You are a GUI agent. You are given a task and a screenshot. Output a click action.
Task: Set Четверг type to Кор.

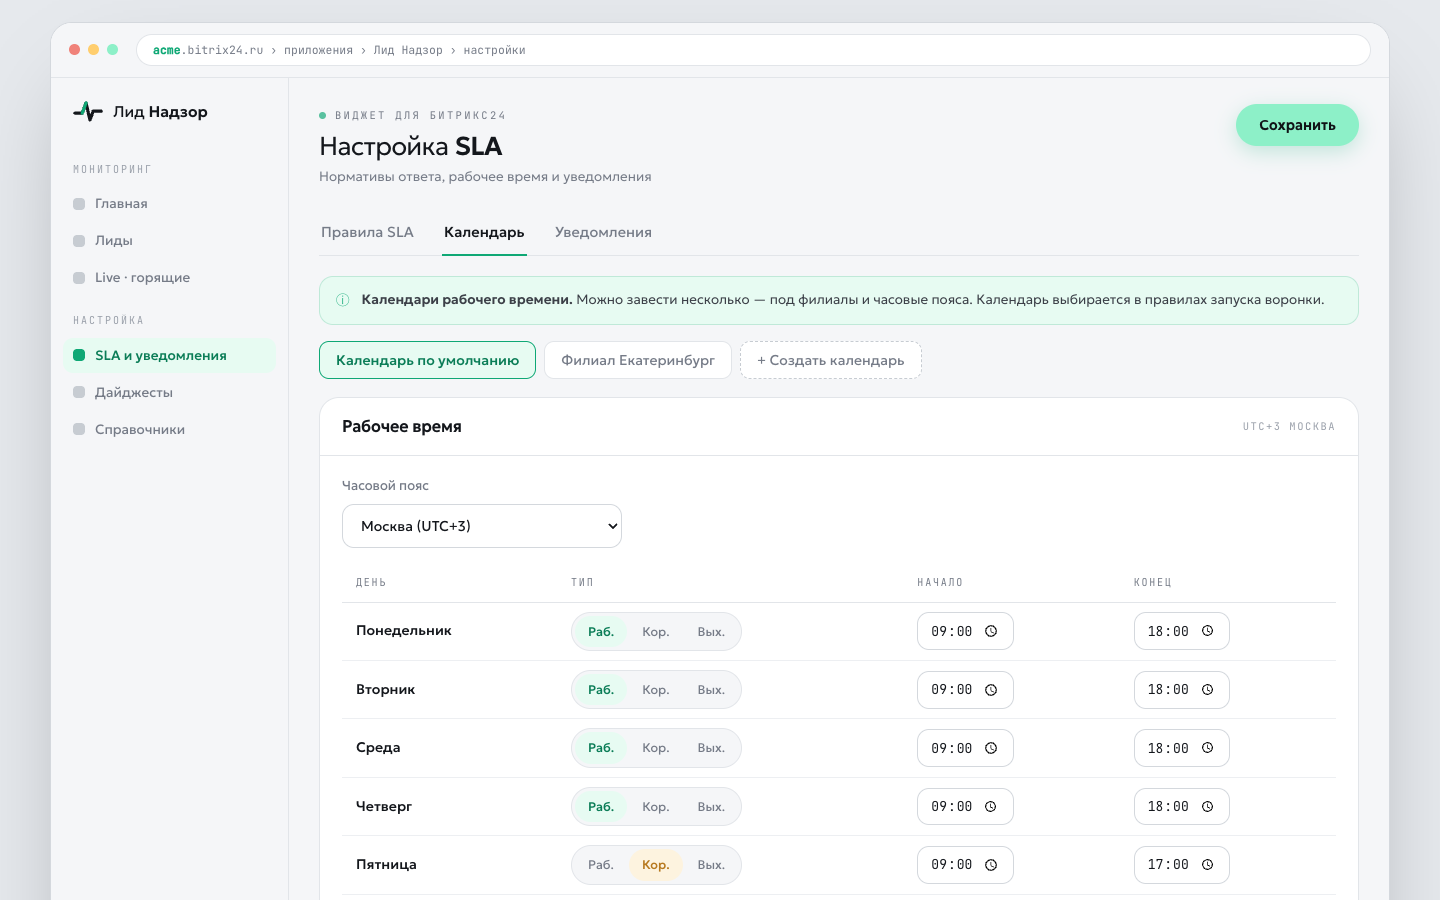(656, 807)
